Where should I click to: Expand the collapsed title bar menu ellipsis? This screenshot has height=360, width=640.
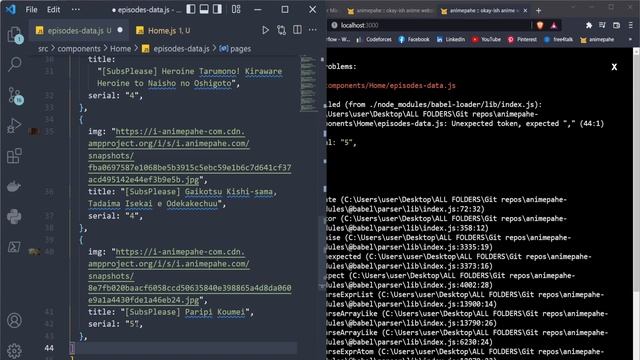76,9
